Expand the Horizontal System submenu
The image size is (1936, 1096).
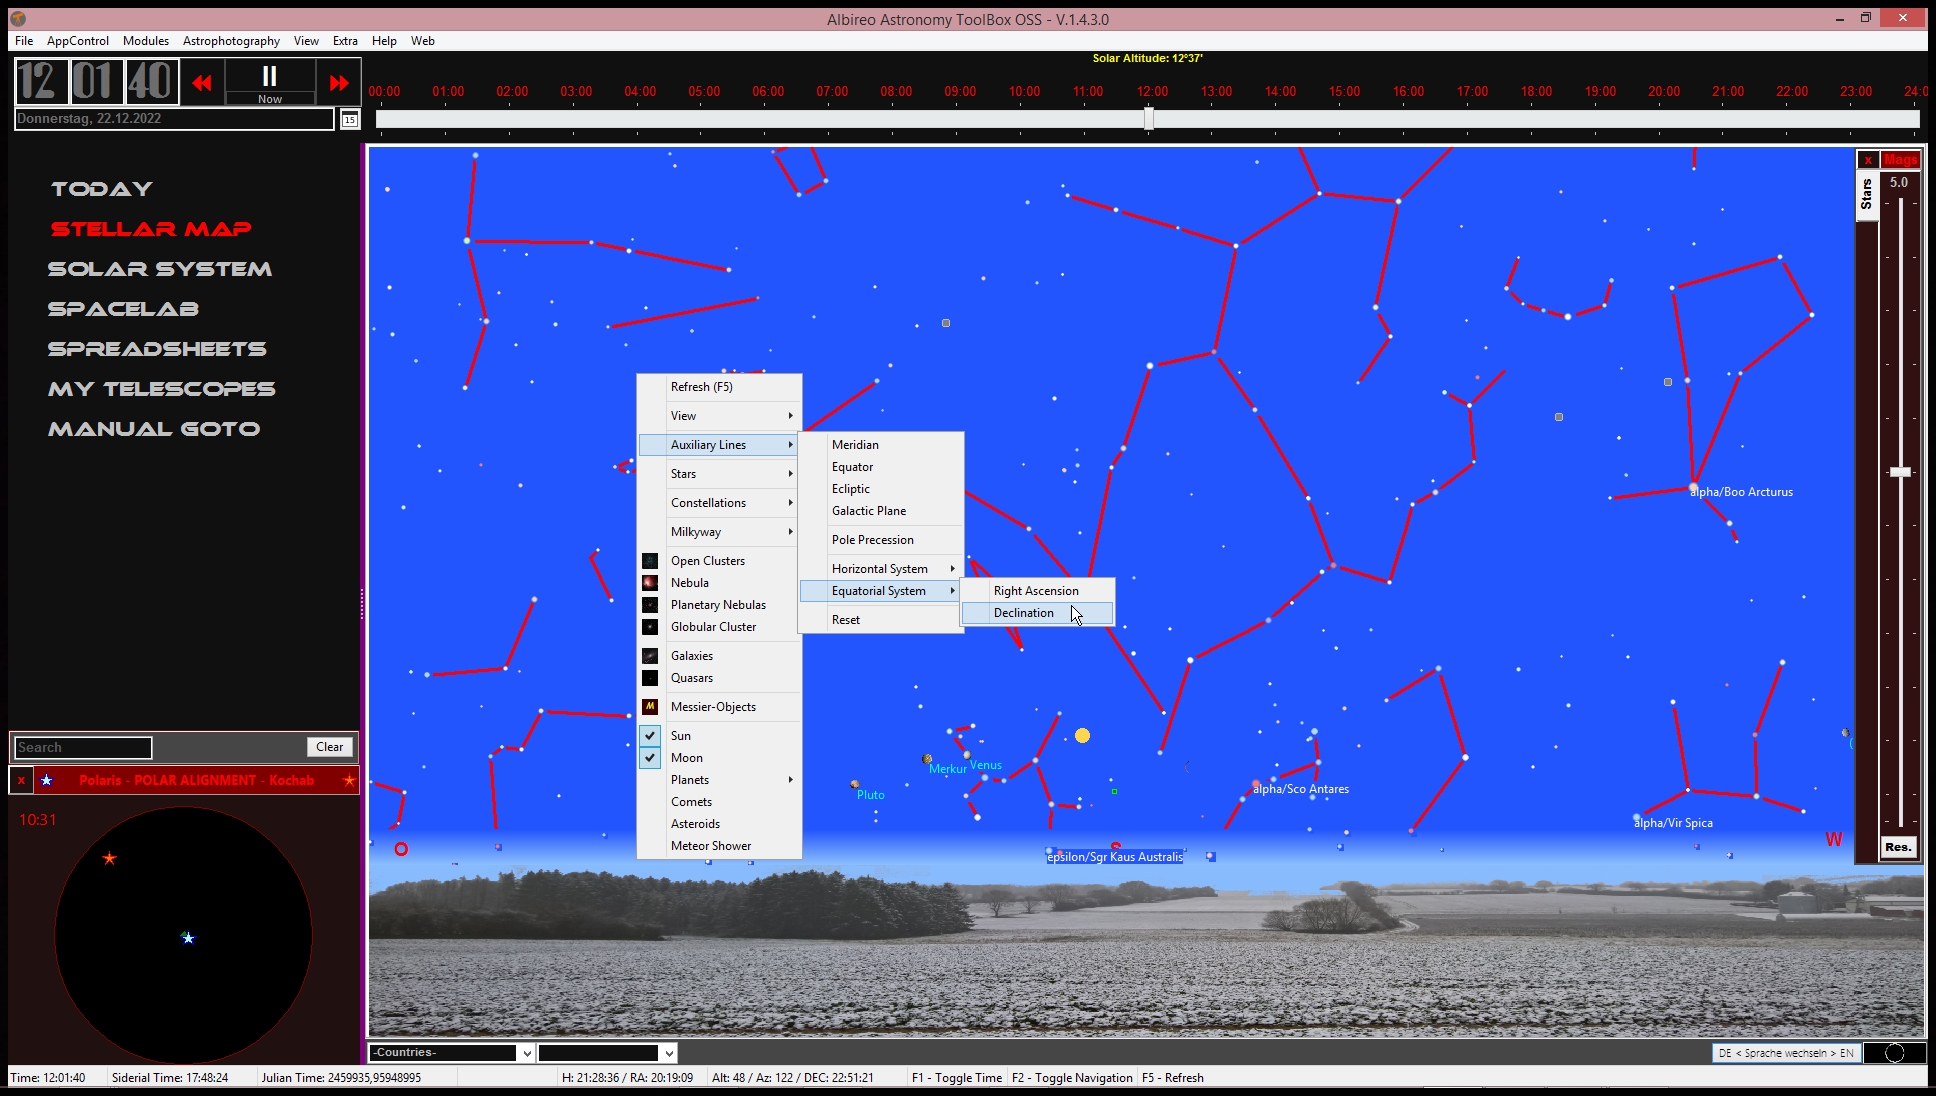point(881,569)
